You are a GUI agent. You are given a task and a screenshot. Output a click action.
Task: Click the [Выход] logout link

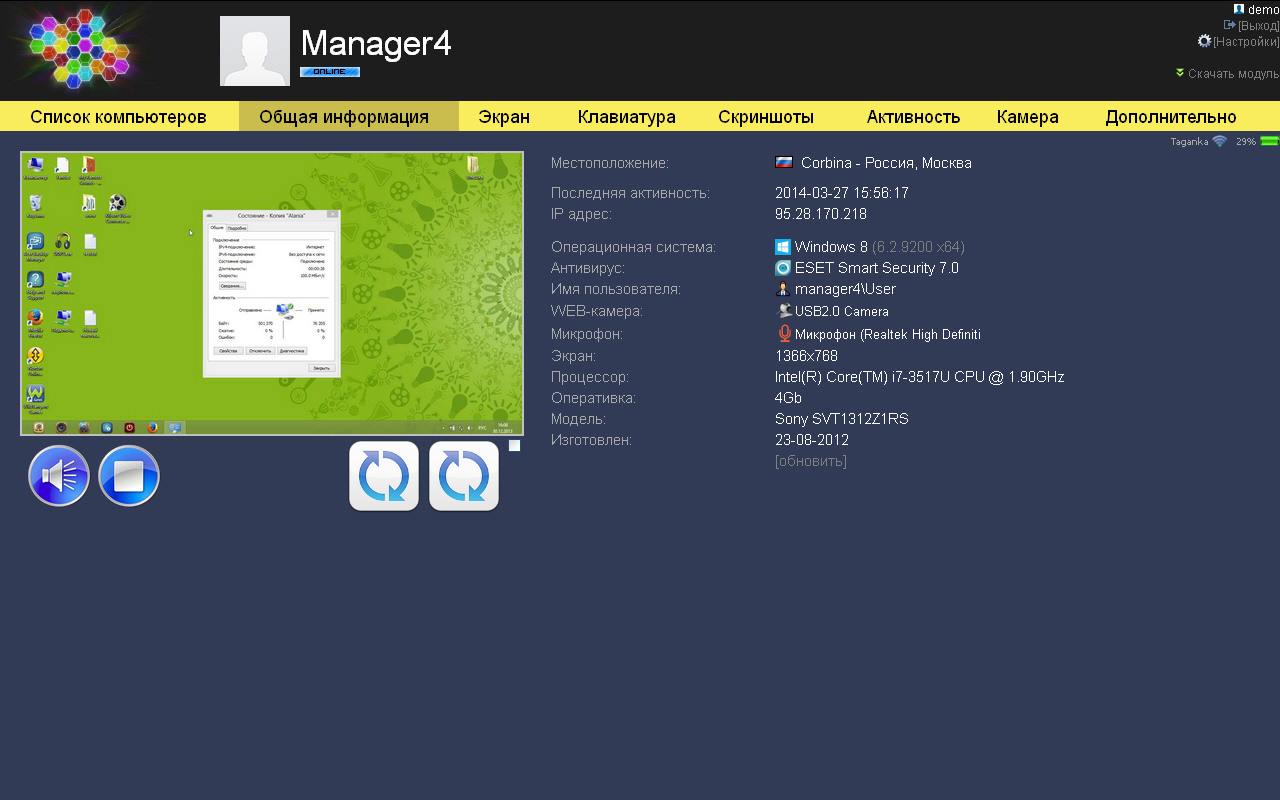click(x=1258, y=25)
